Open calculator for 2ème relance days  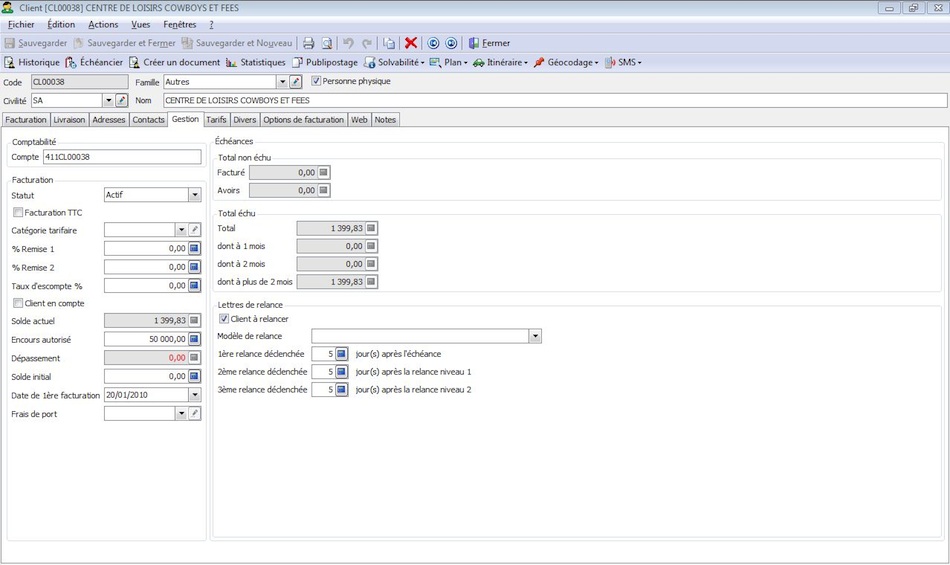(341, 372)
